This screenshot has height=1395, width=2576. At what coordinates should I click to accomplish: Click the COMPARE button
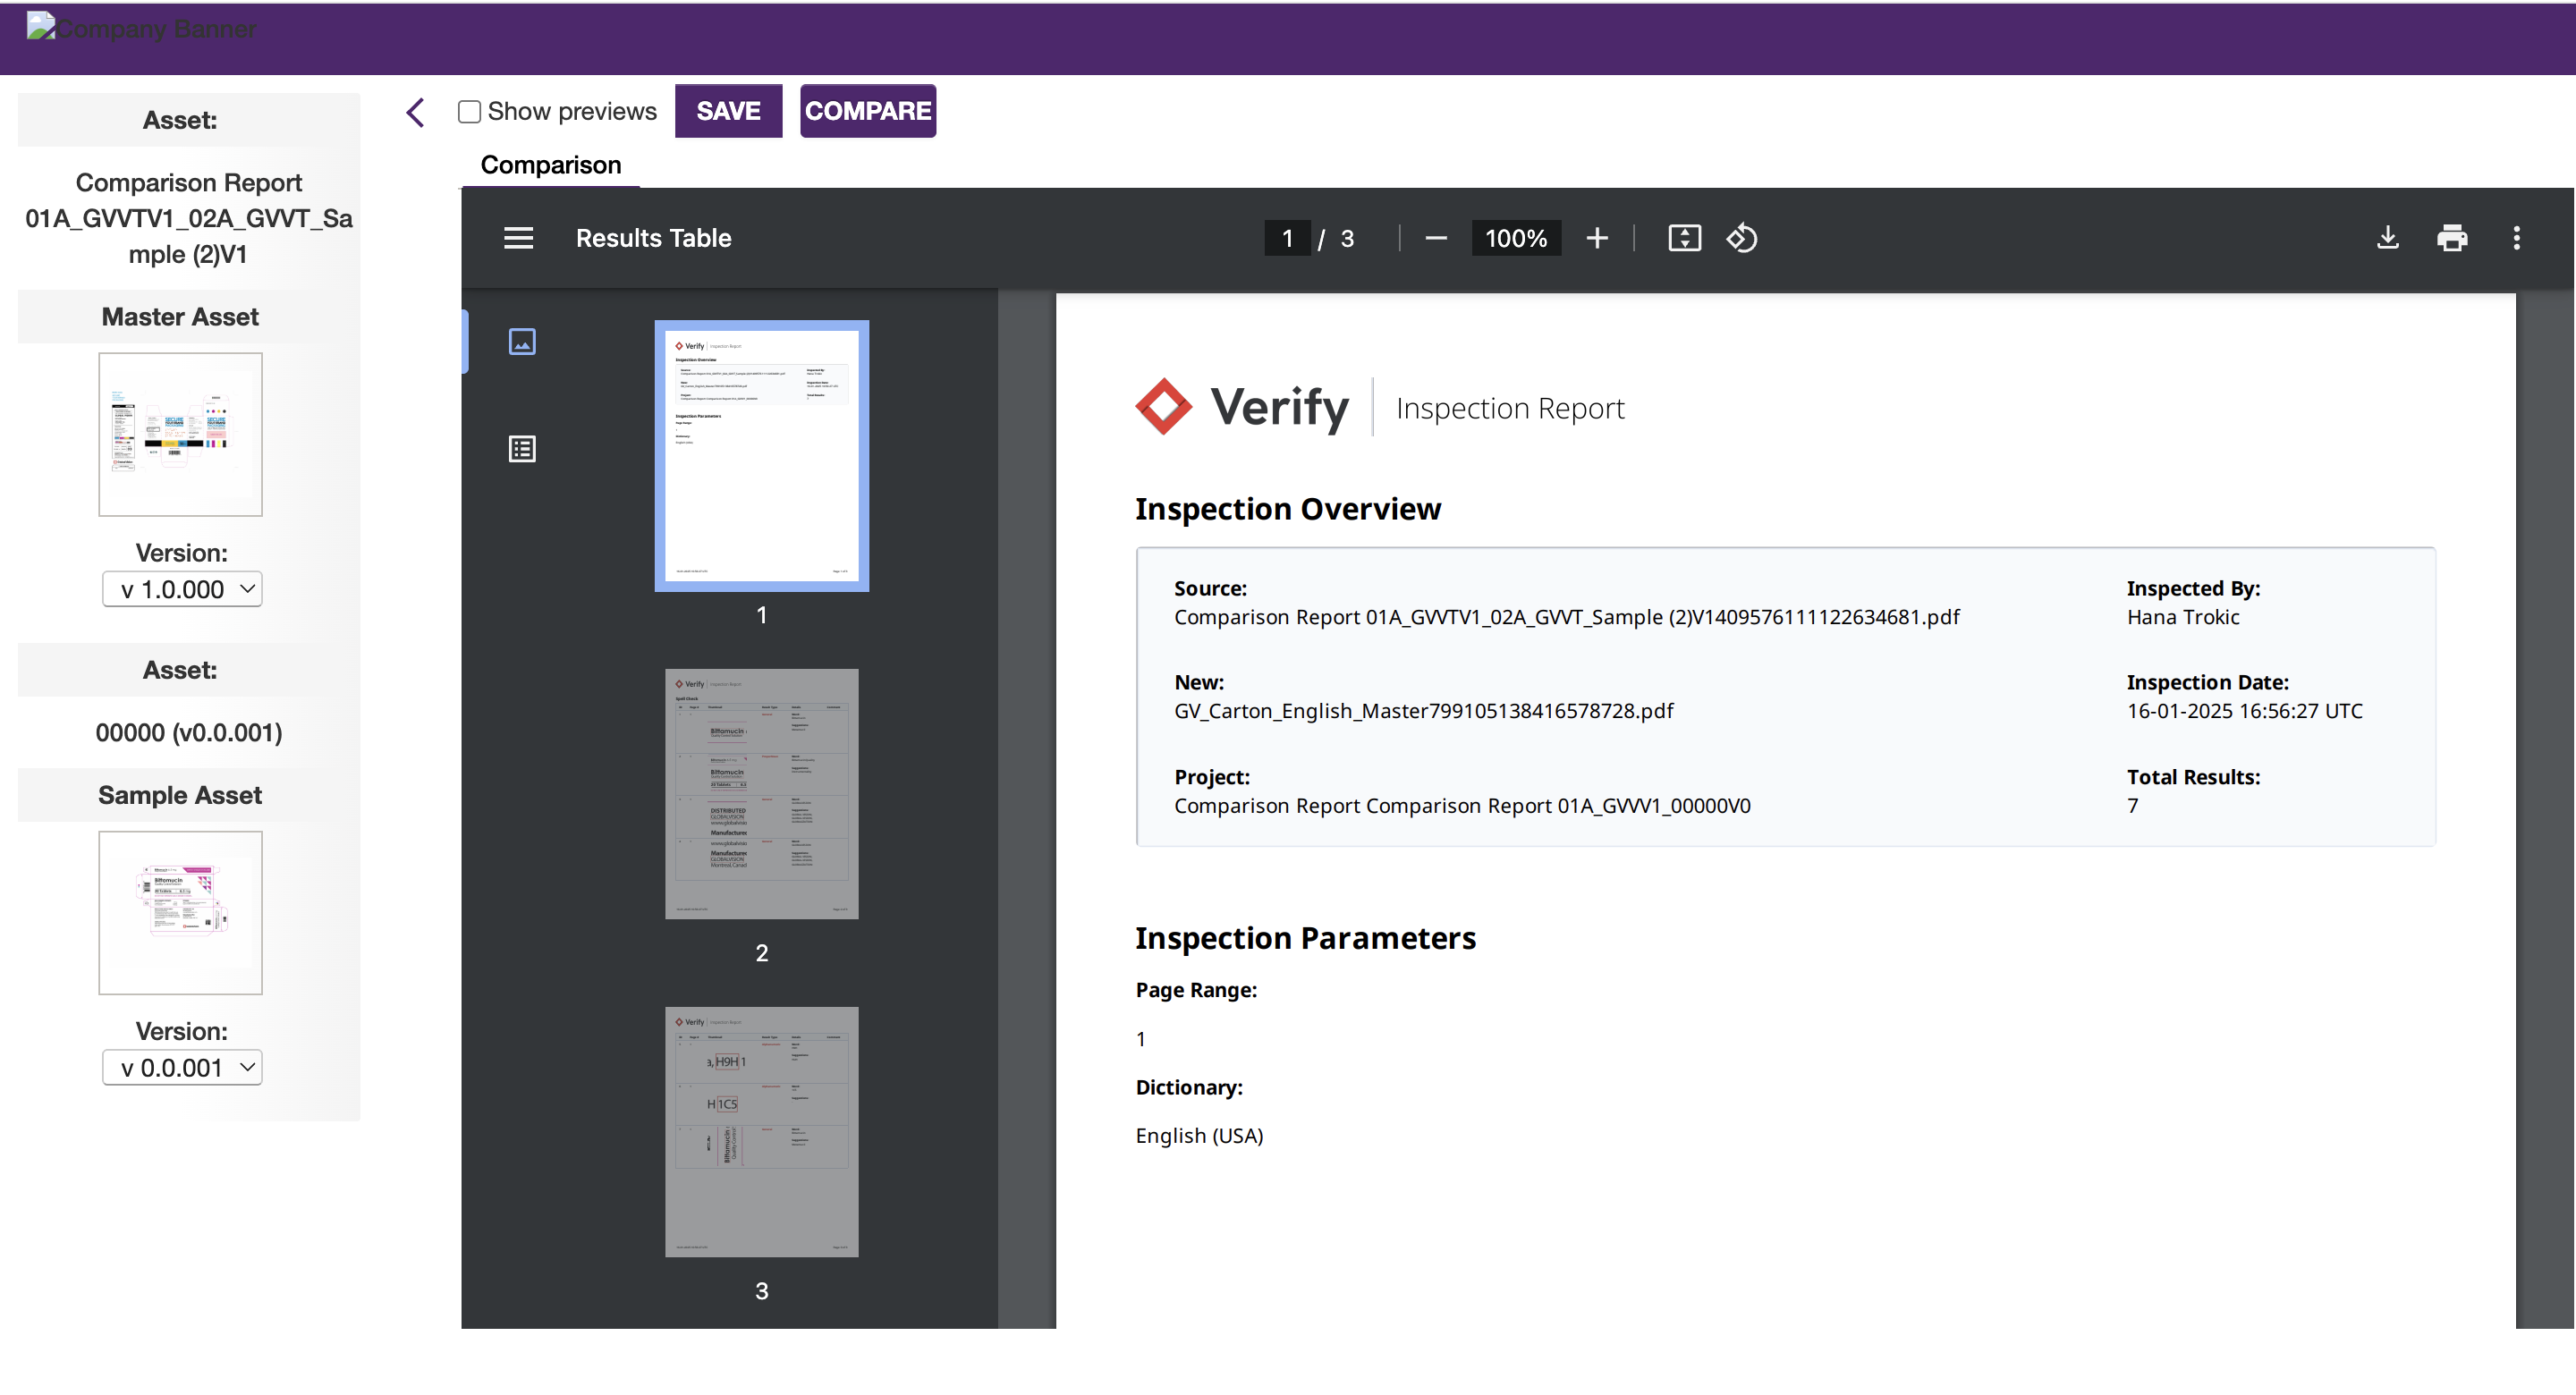[867, 111]
